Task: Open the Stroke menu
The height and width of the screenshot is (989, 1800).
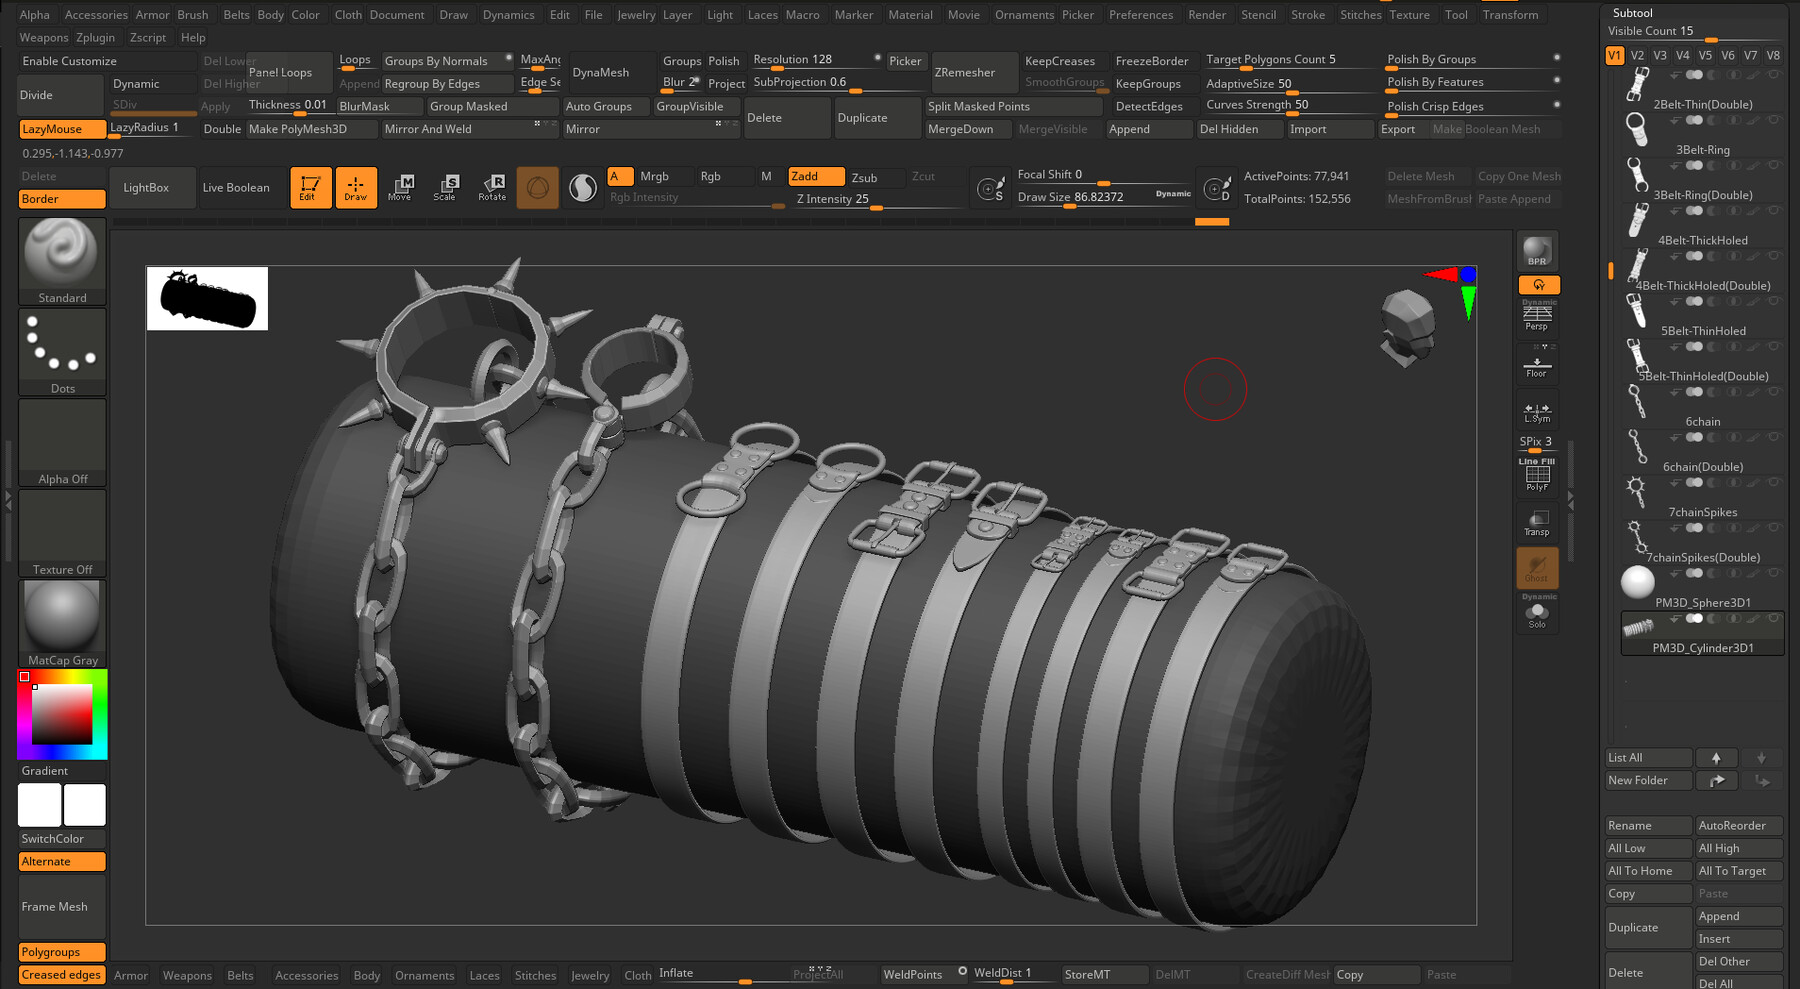Action: tap(1308, 15)
